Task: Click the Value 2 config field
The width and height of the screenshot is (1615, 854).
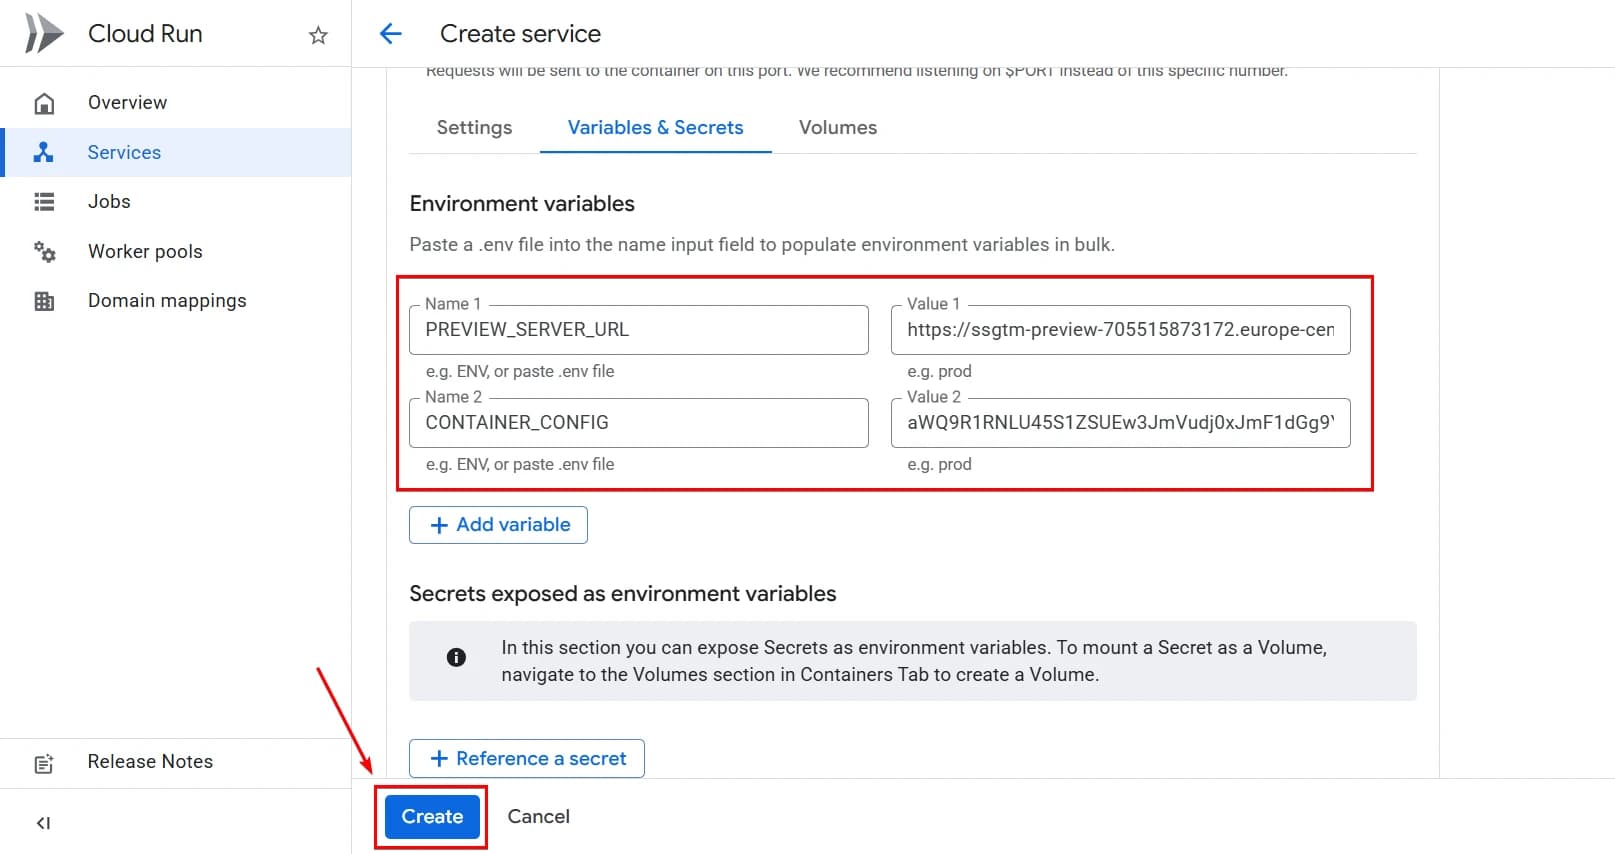Action: [1120, 423]
